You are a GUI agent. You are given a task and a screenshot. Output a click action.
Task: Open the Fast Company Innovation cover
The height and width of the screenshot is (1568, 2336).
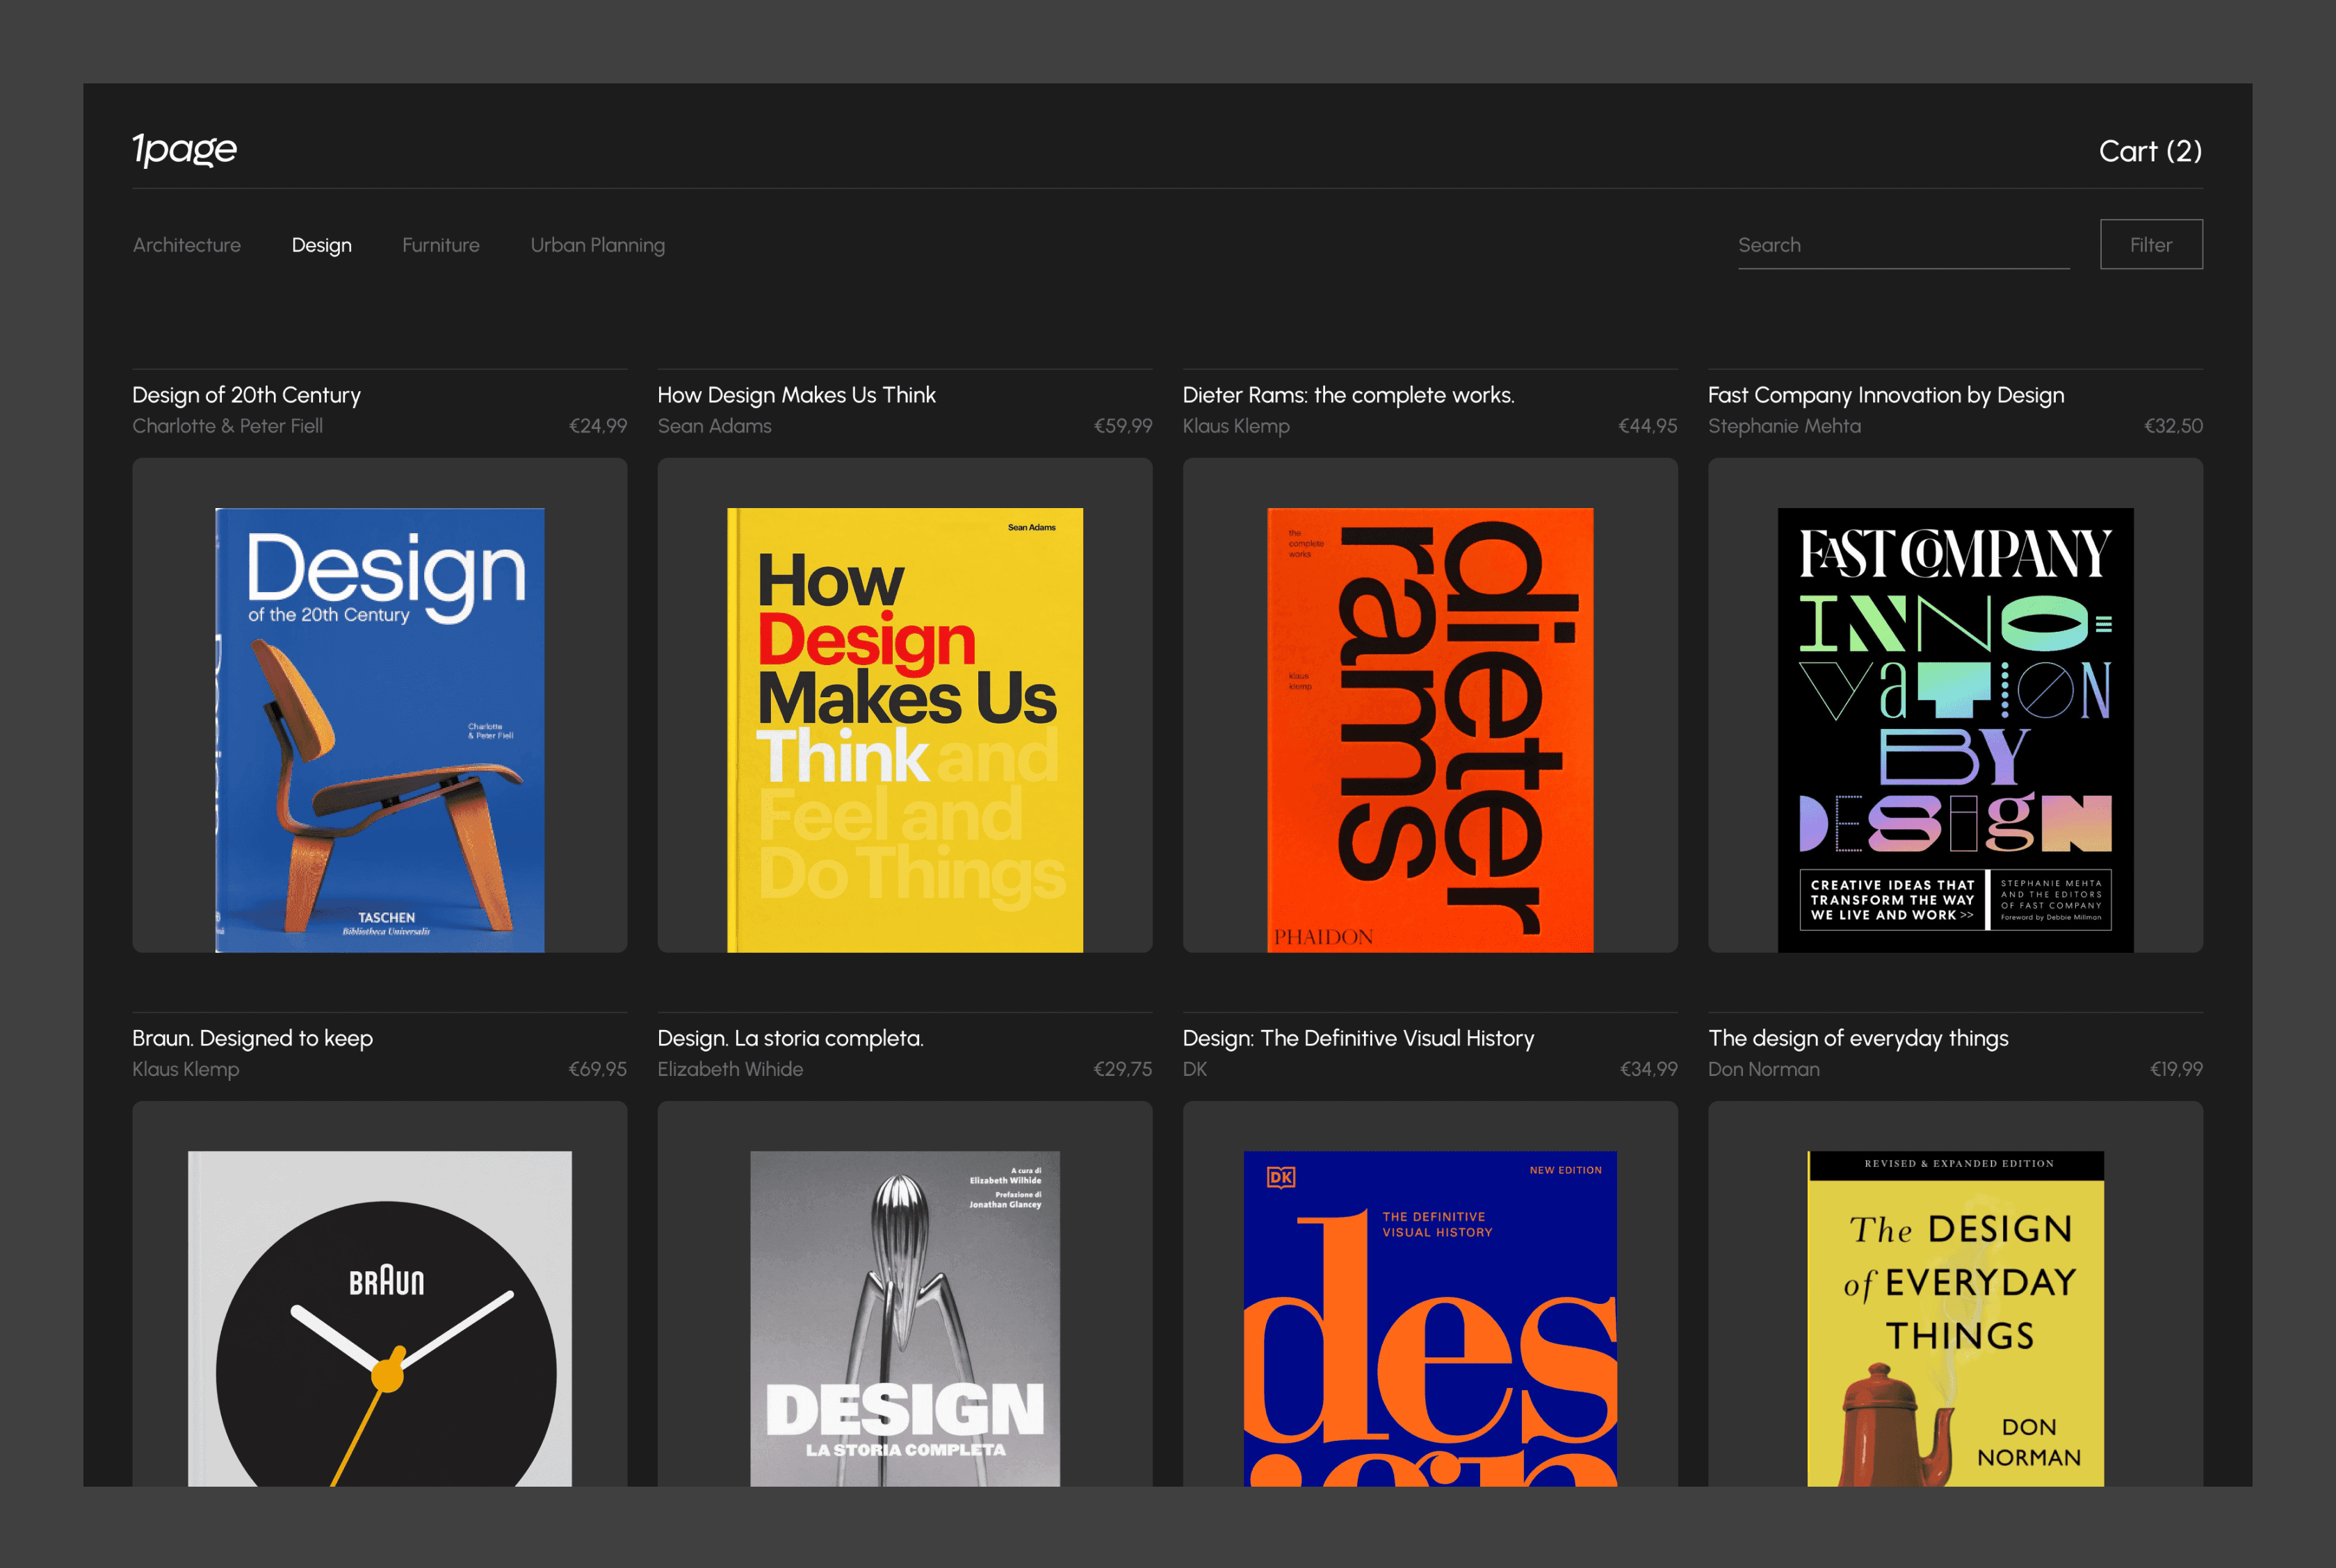pyautogui.click(x=1954, y=729)
